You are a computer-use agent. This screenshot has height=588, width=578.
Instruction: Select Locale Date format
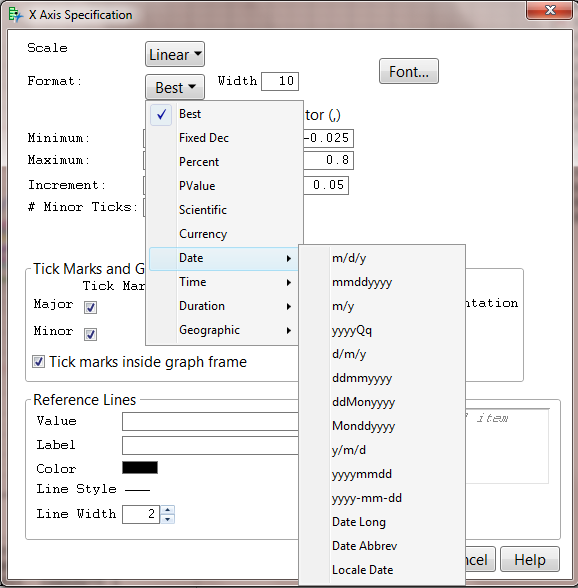tap(382, 570)
